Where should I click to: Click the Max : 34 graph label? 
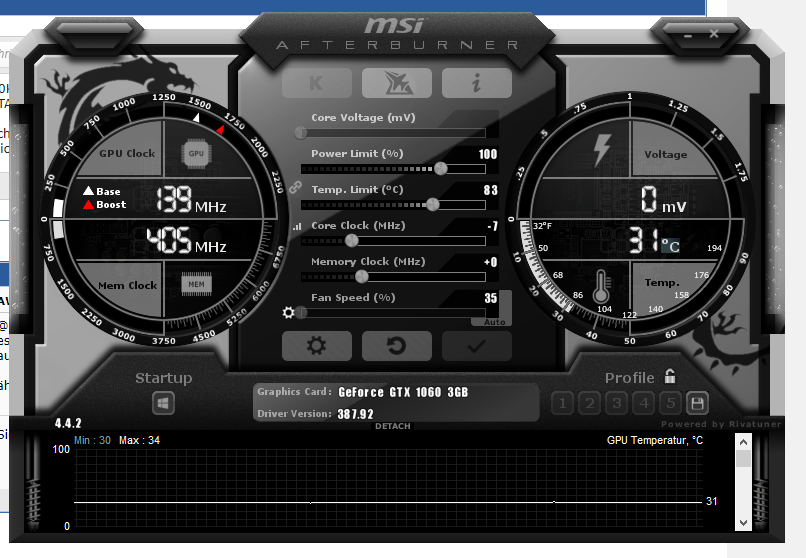pos(139,440)
